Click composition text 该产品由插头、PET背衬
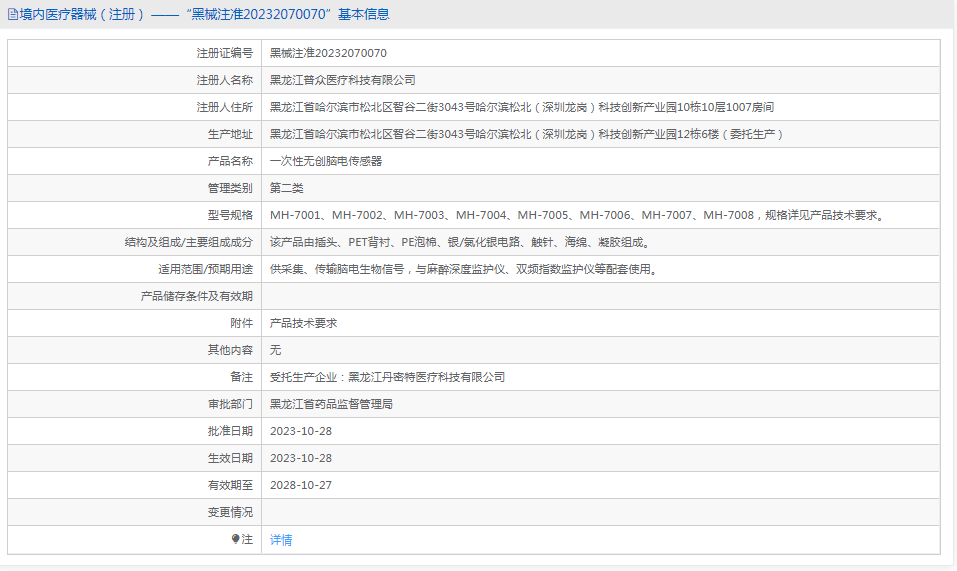The width and height of the screenshot is (957, 571). [462, 242]
